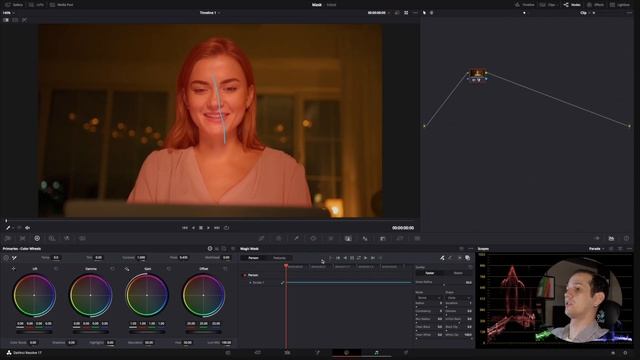This screenshot has width=640, height=360.
Task: Play the clip in reverse
Action: 193,228
